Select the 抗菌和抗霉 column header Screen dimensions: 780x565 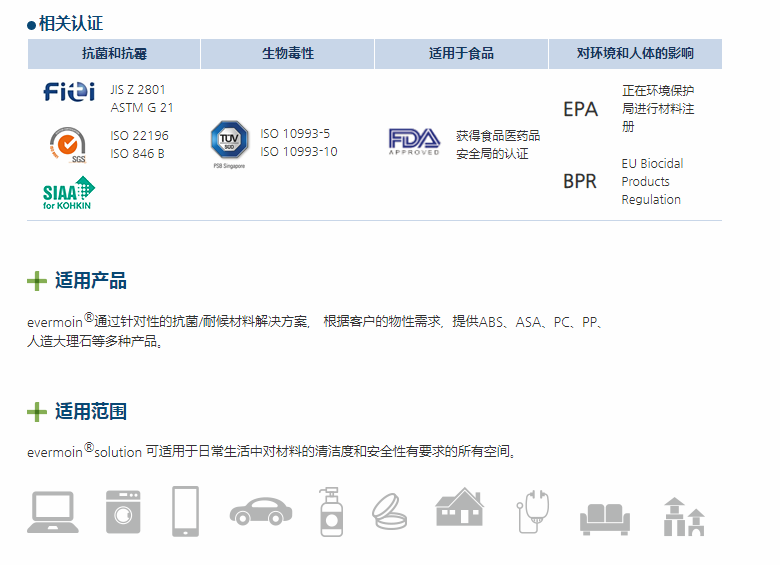tap(114, 54)
